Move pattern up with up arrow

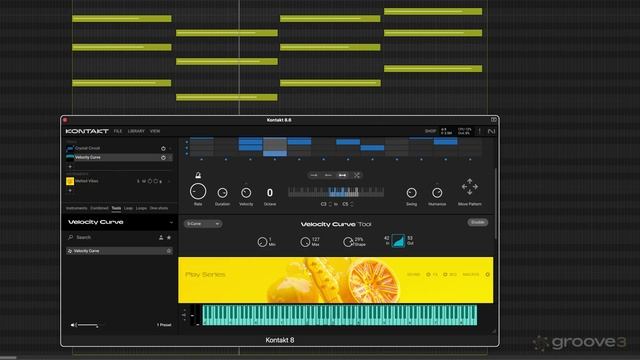click(470, 180)
